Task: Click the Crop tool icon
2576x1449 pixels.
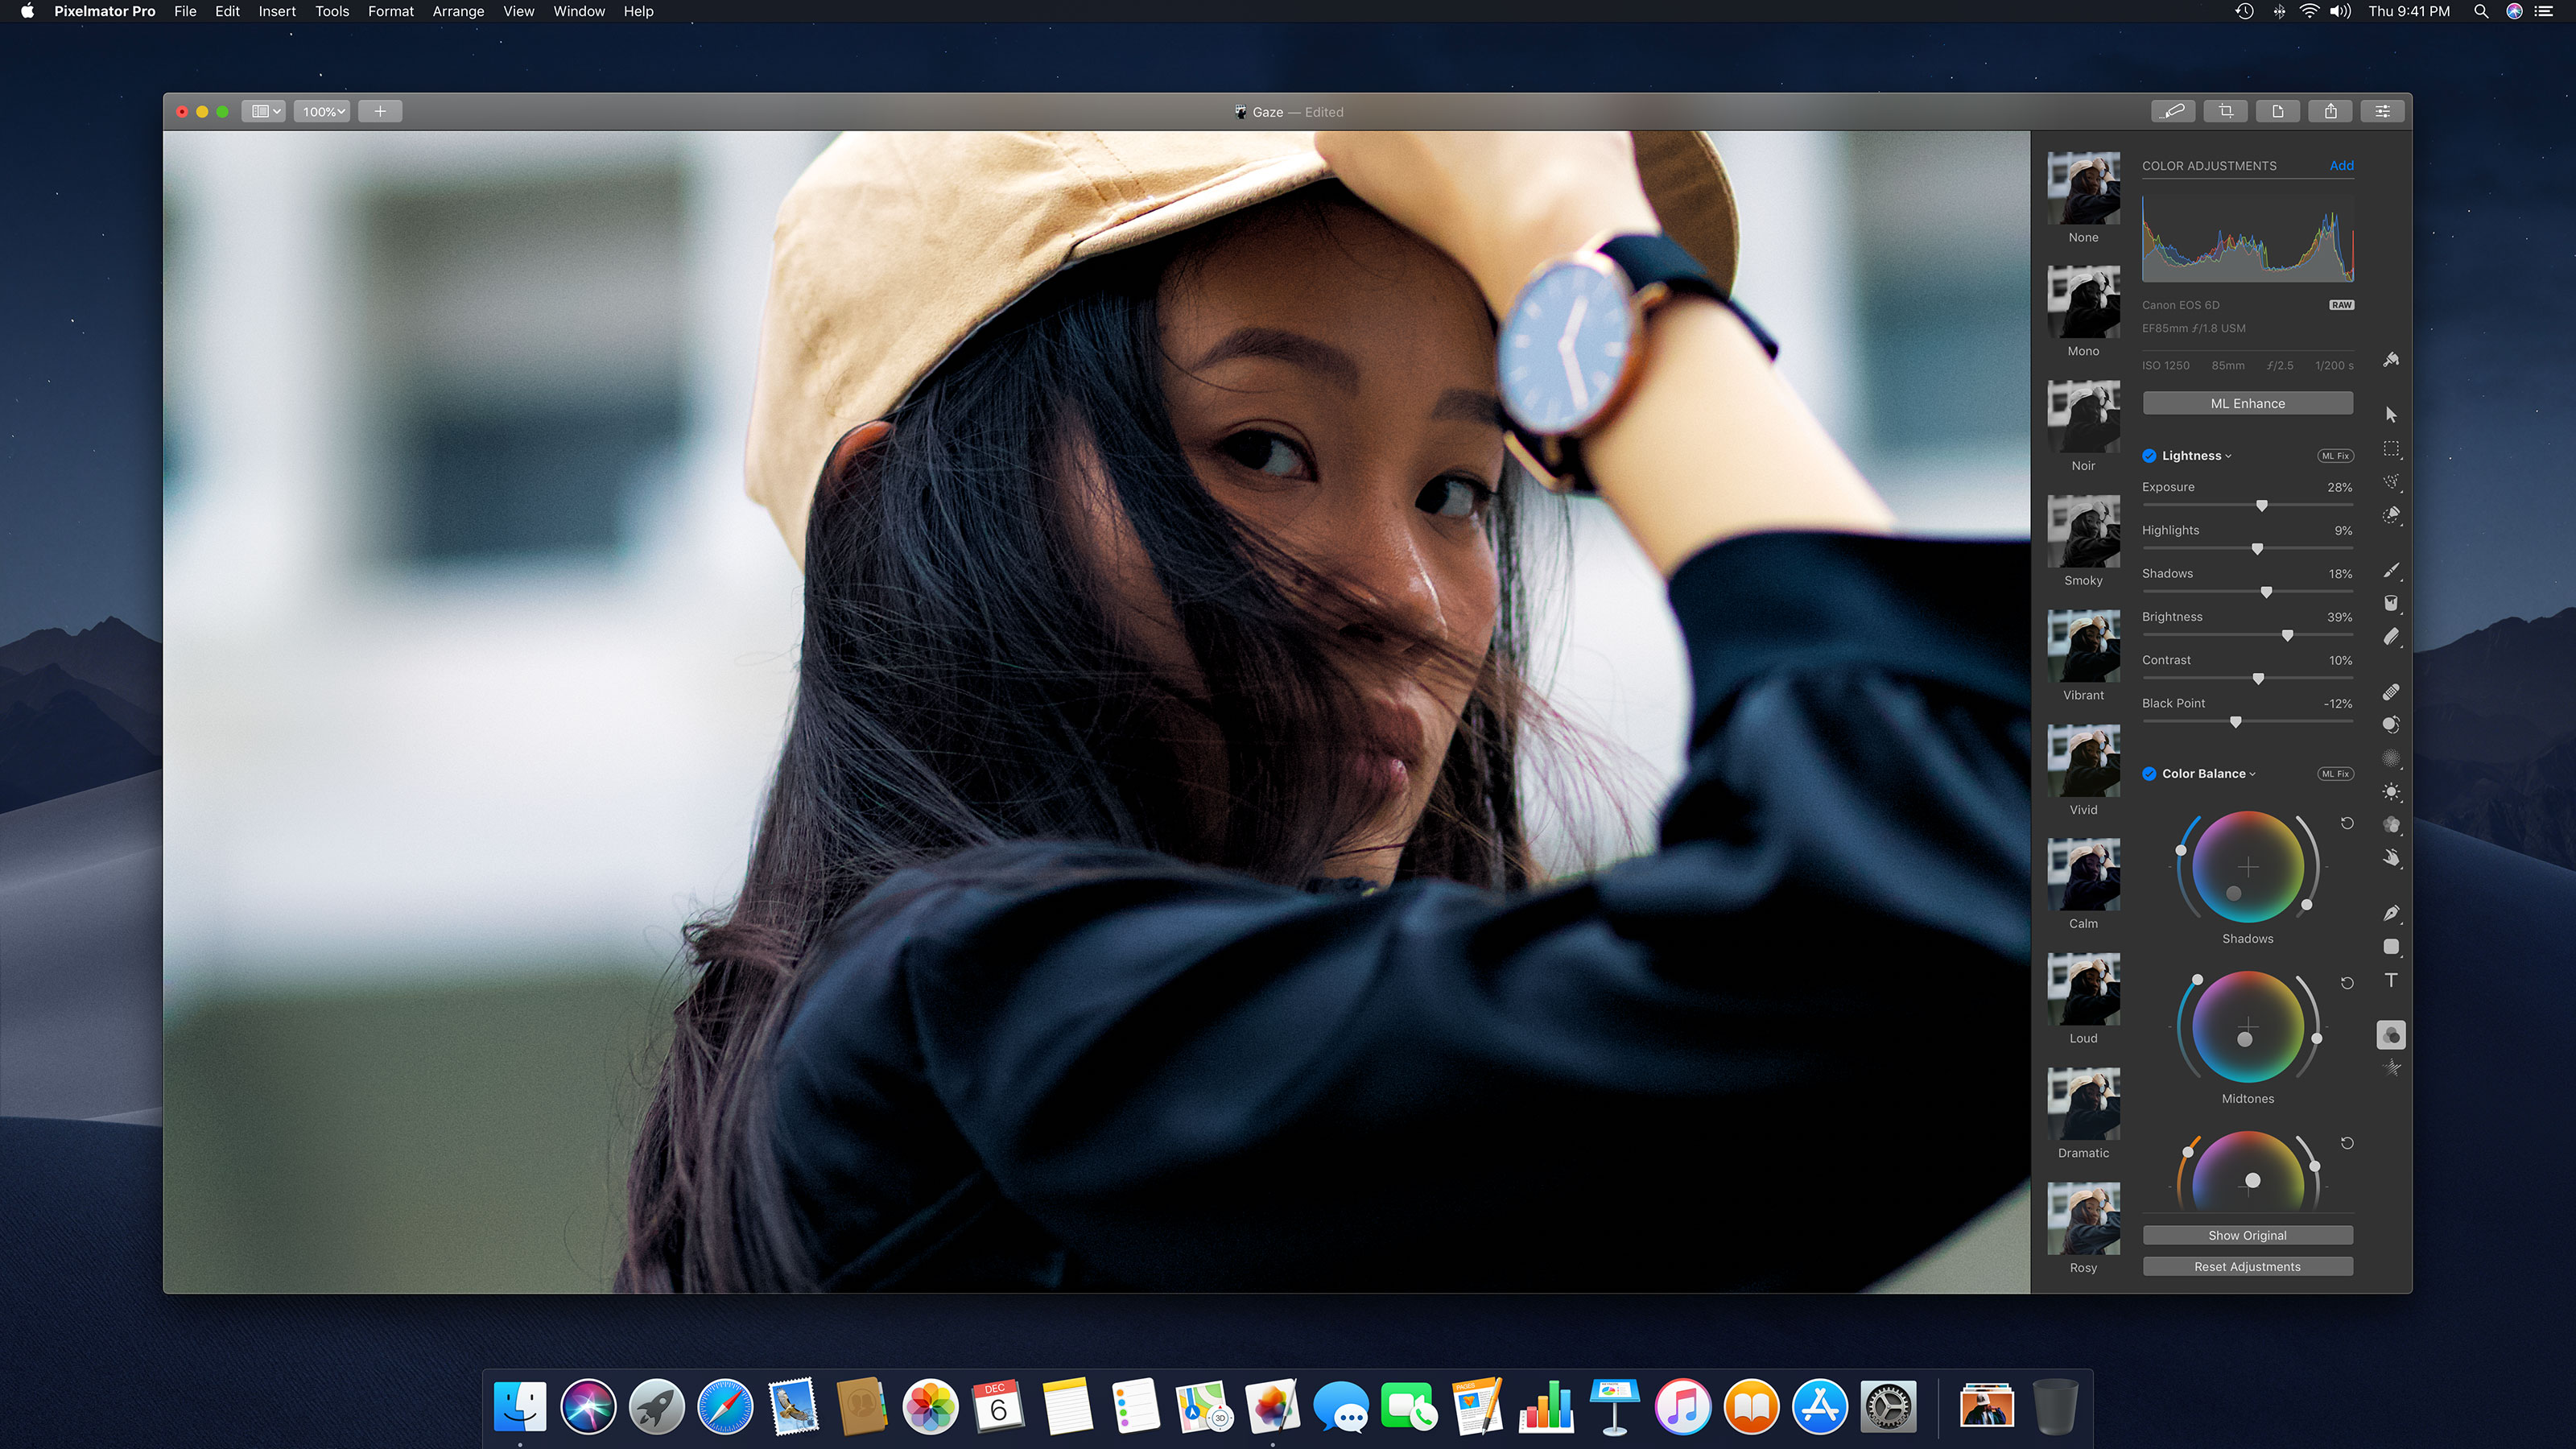Action: click(2226, 111)
